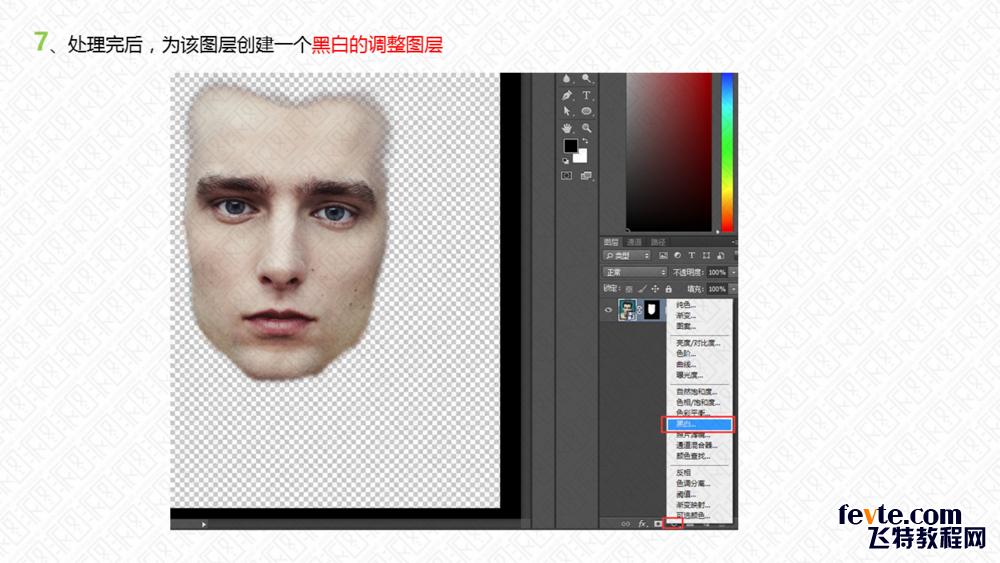Click the adjustment layer icon in Layers footer
This screenshot has height=563, width=1000.
point(673,523)
